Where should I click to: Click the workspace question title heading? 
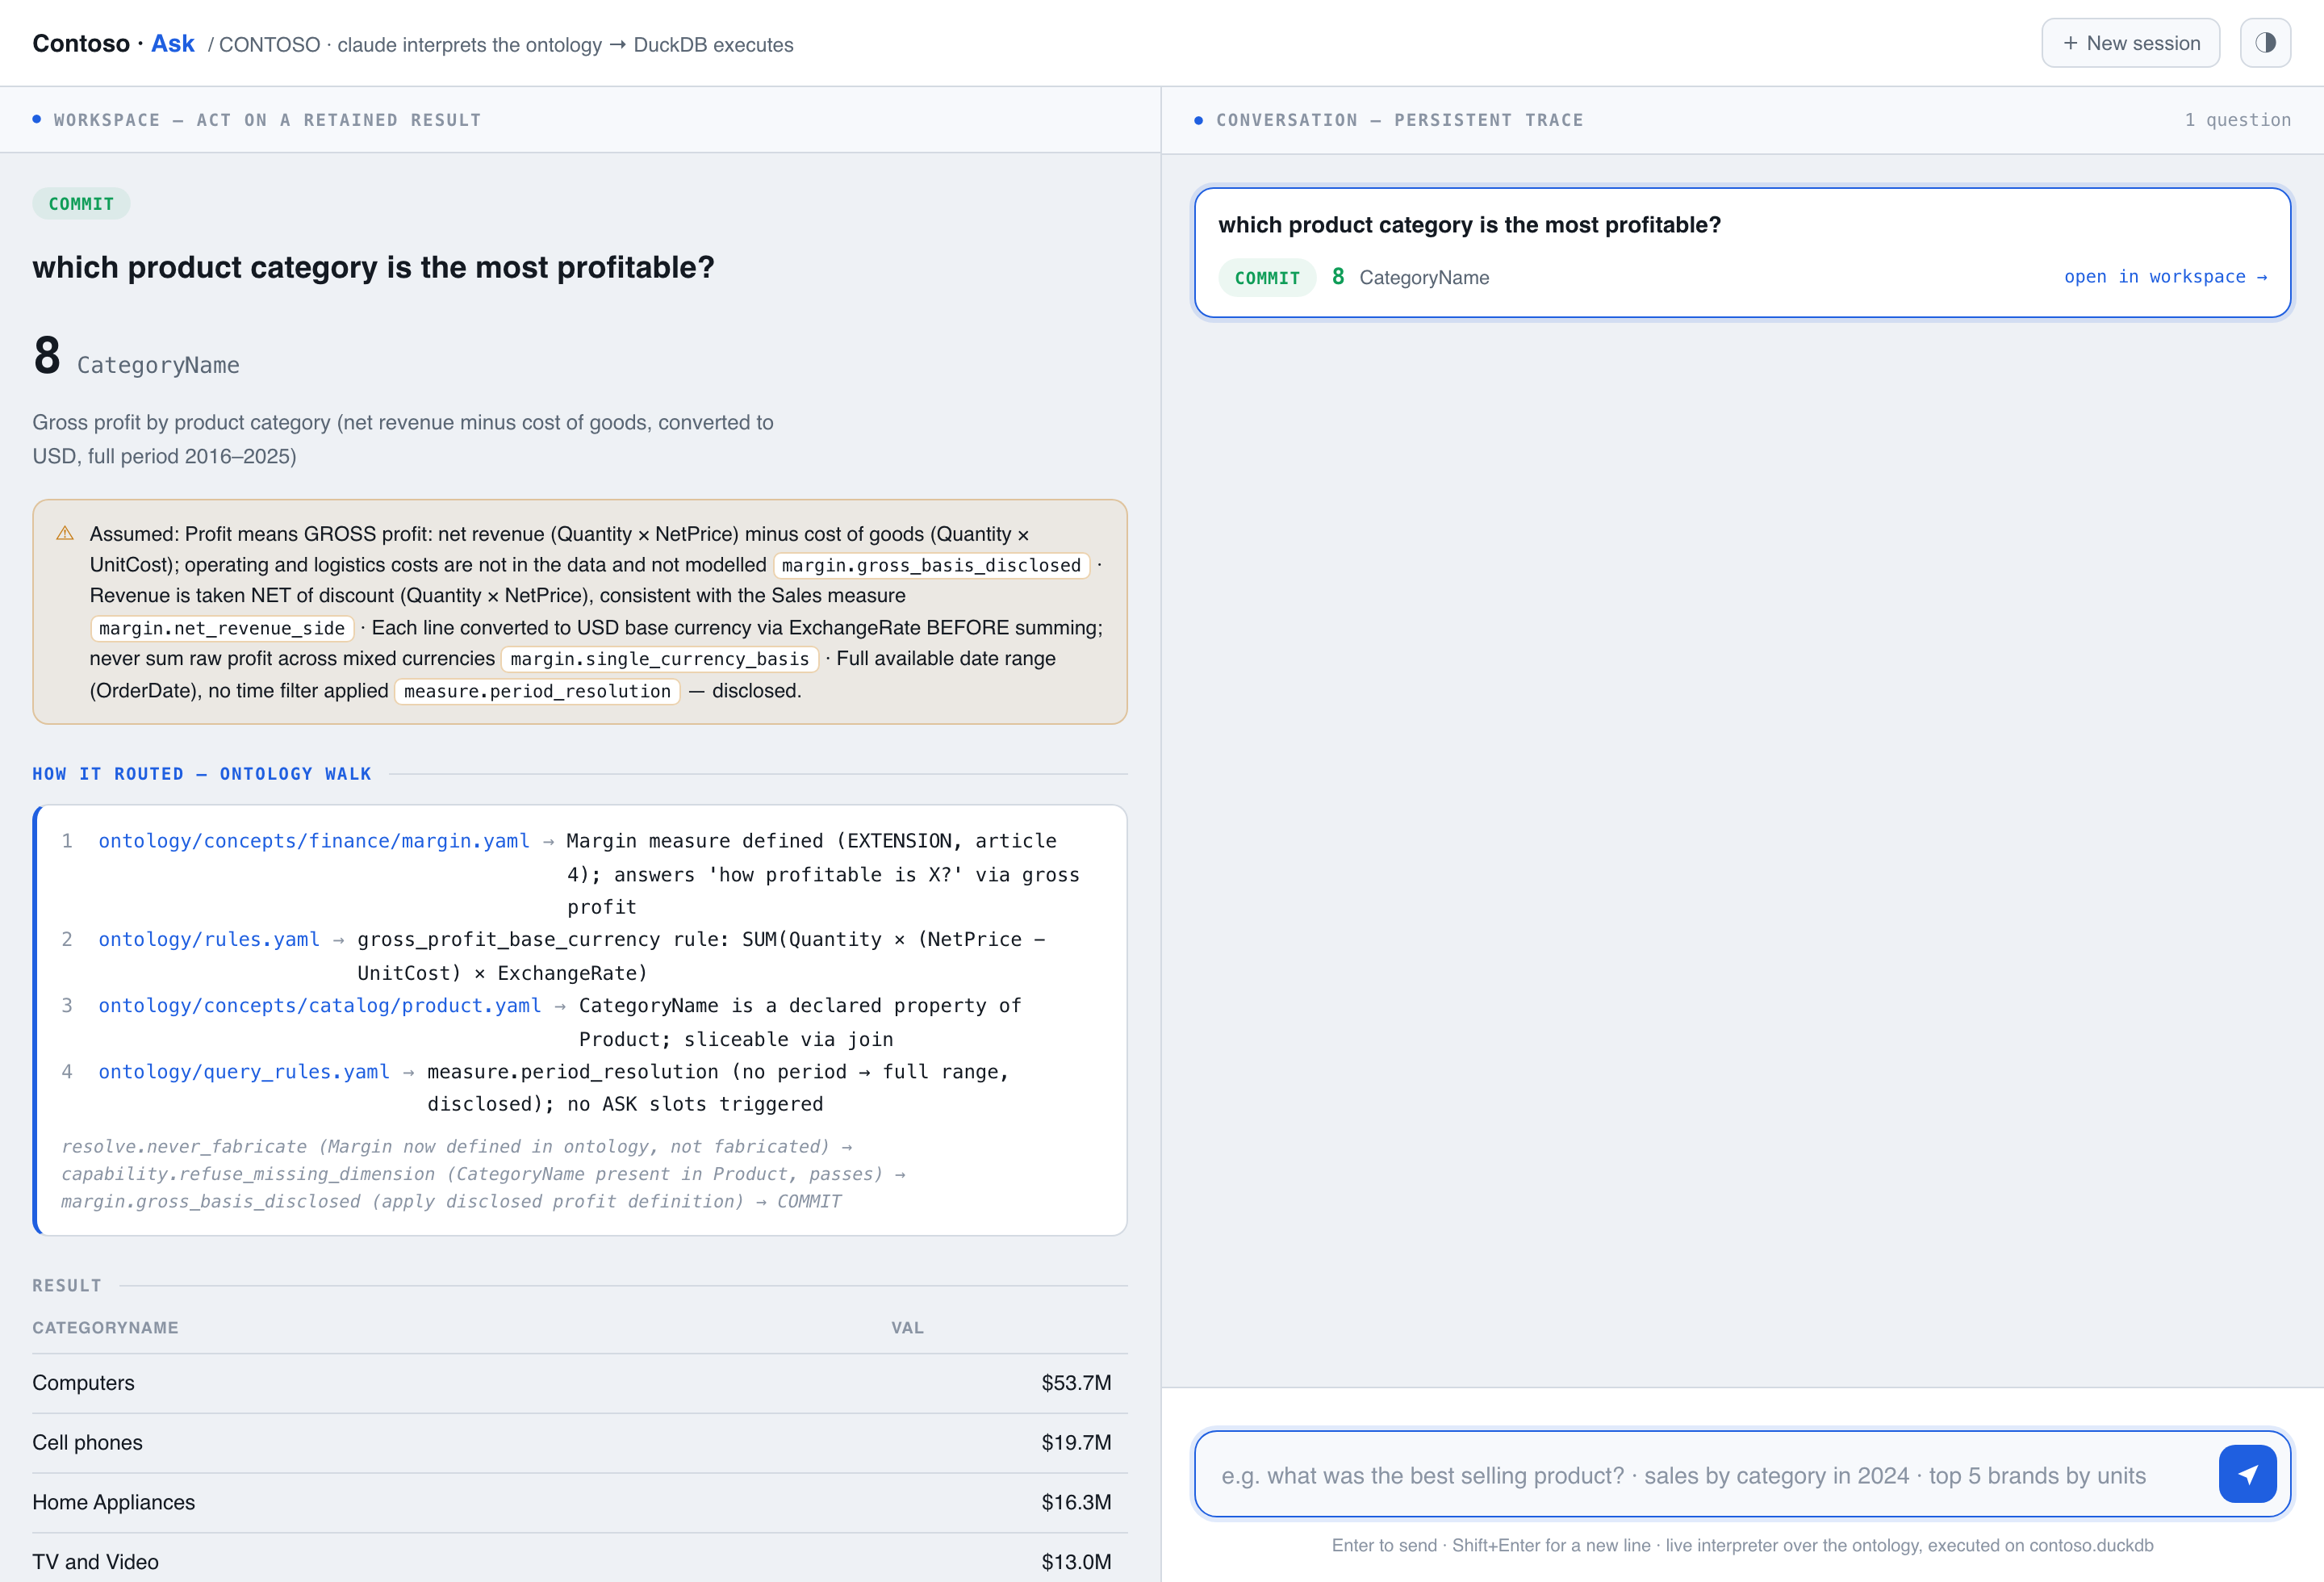(373, 267)
